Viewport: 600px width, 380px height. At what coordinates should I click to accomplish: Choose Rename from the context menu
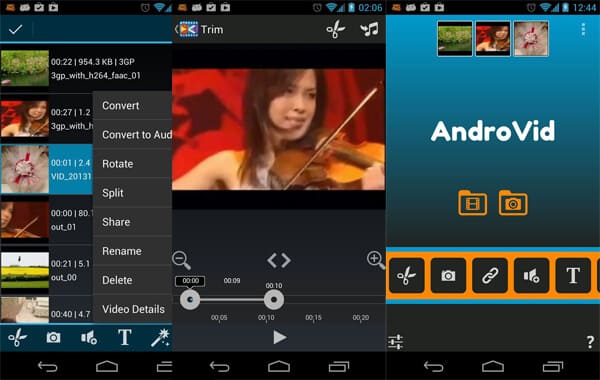pyautogui.click(x=132, y=251)
